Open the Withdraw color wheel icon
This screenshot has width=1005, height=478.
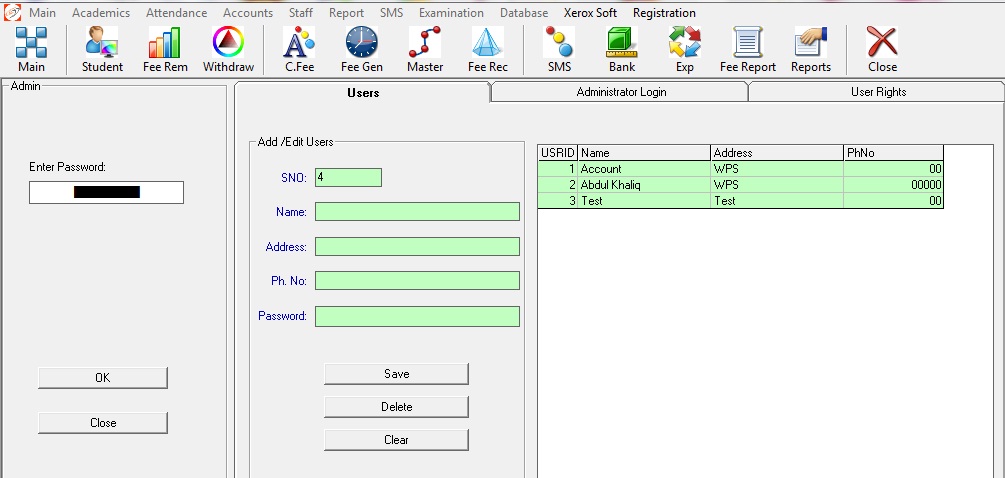[x=228, y=50]
